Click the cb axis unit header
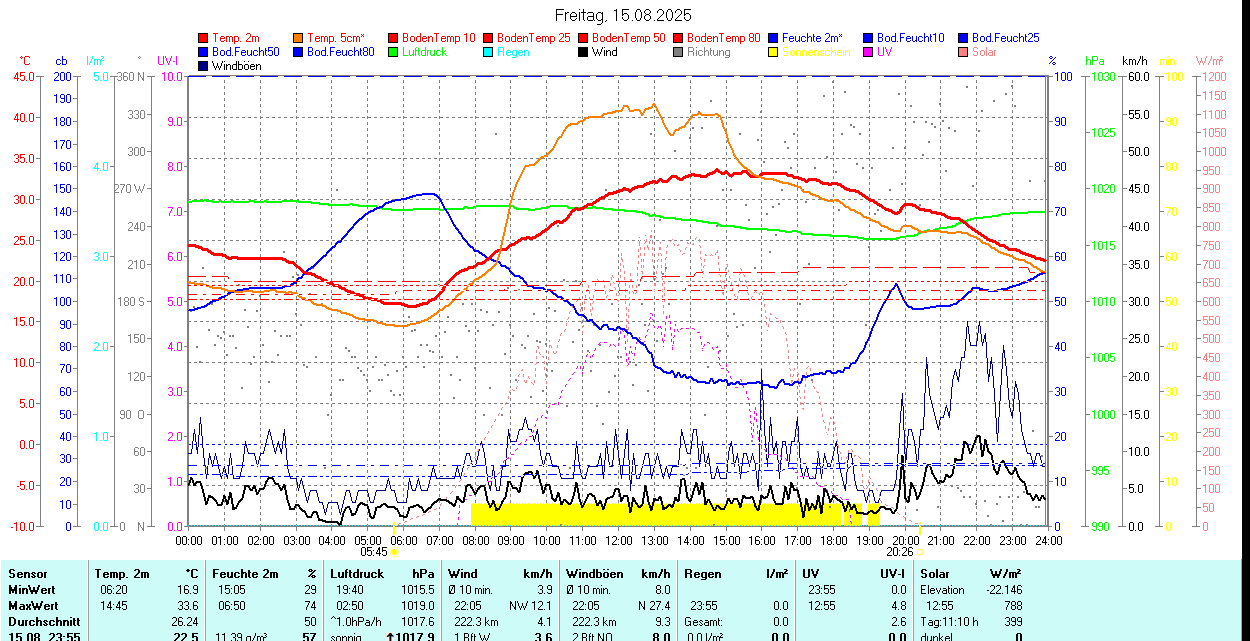Screen dimensions: 1250x641 click(x=62, y=61)
